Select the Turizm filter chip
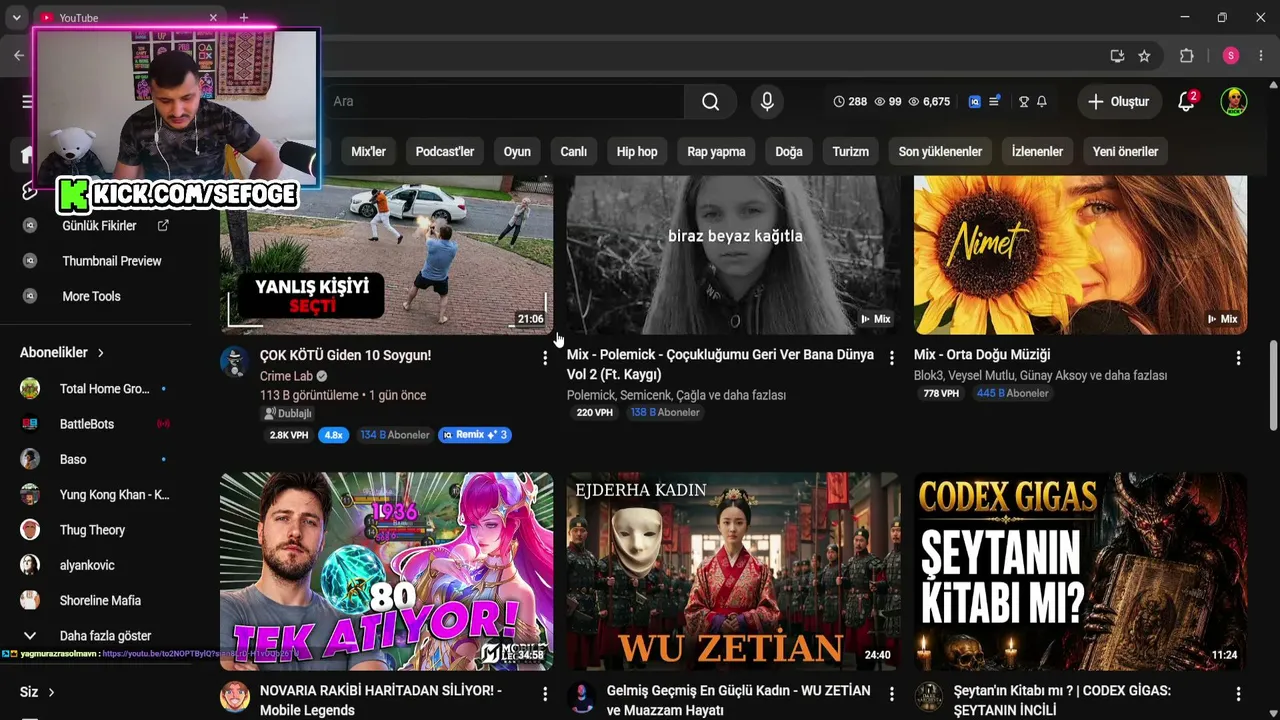This screenshot has width=1280, height=720. pos(851,152)
